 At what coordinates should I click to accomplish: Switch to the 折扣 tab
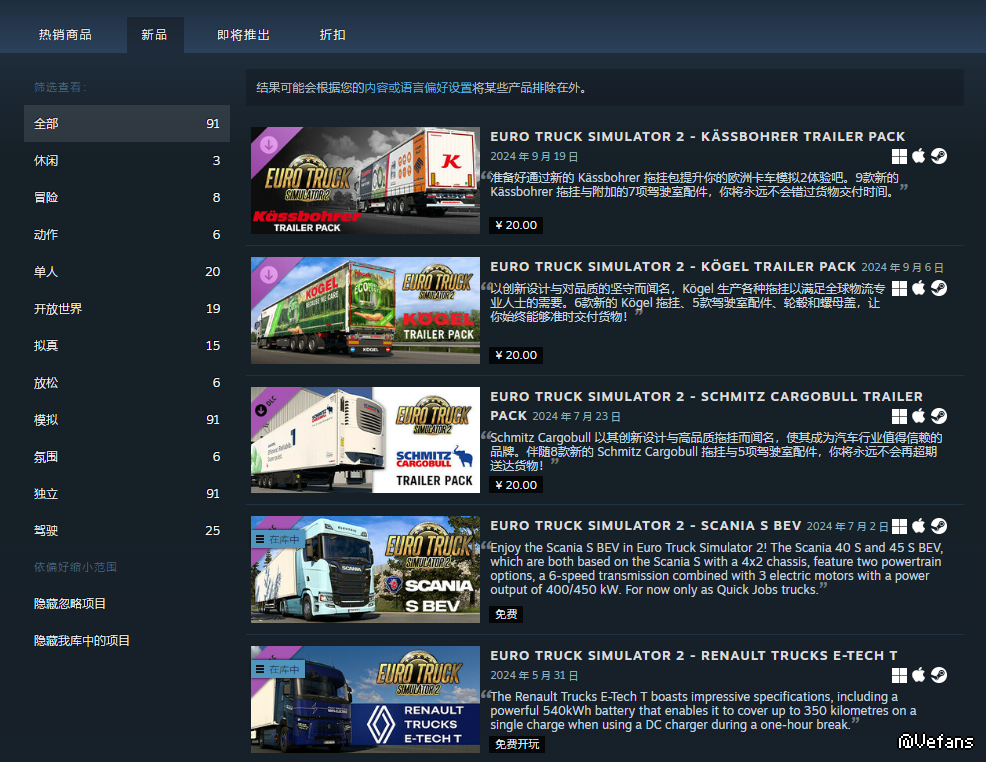pyautogui.click(x=332, y=35)
